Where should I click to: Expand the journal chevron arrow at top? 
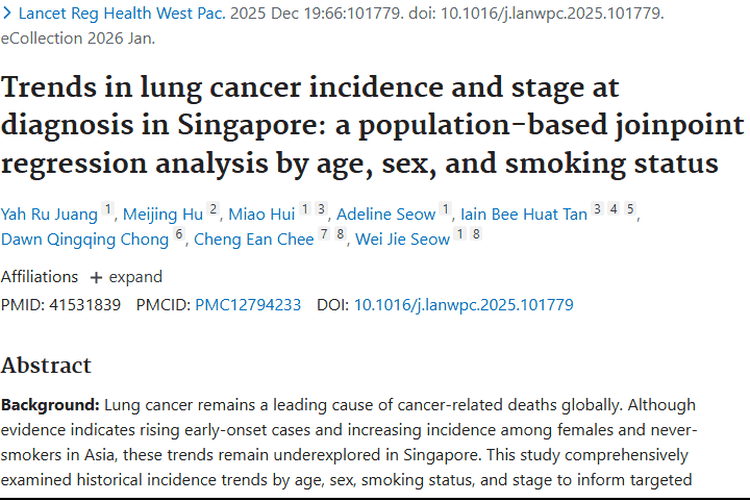coord(7,15)
